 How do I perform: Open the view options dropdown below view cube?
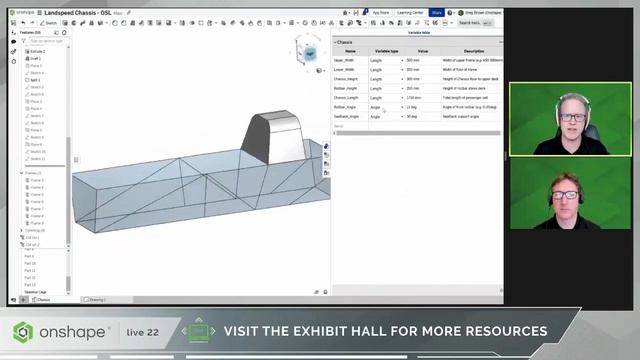pos(321,70)
